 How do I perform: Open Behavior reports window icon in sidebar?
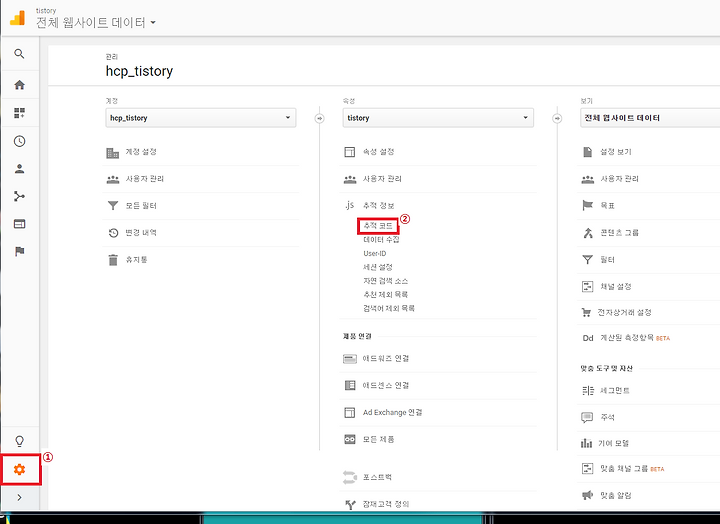pos(19,224)
